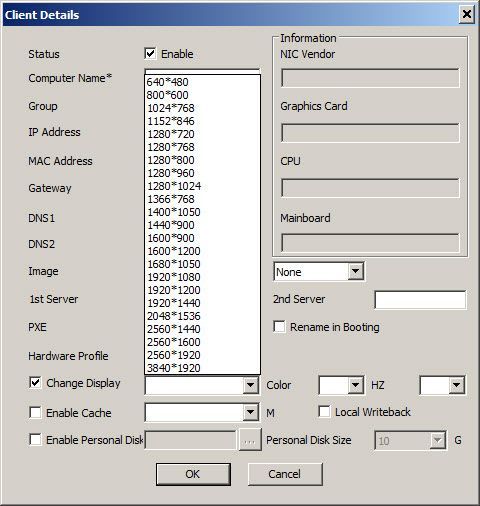The image size is (480, 506).
Task: Tick the Rename in Booting checkbox
Action: (x=279, y=327)
